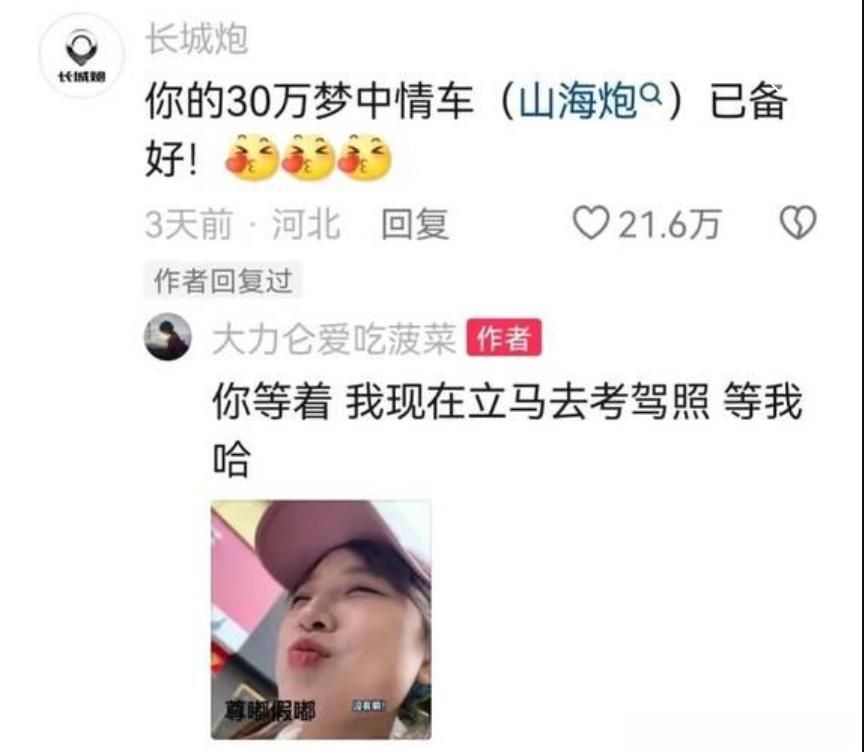This screenshot has height=752, width=864.
Task: Click the 大力仑爱吃菠菜 username
Action: 334,339
